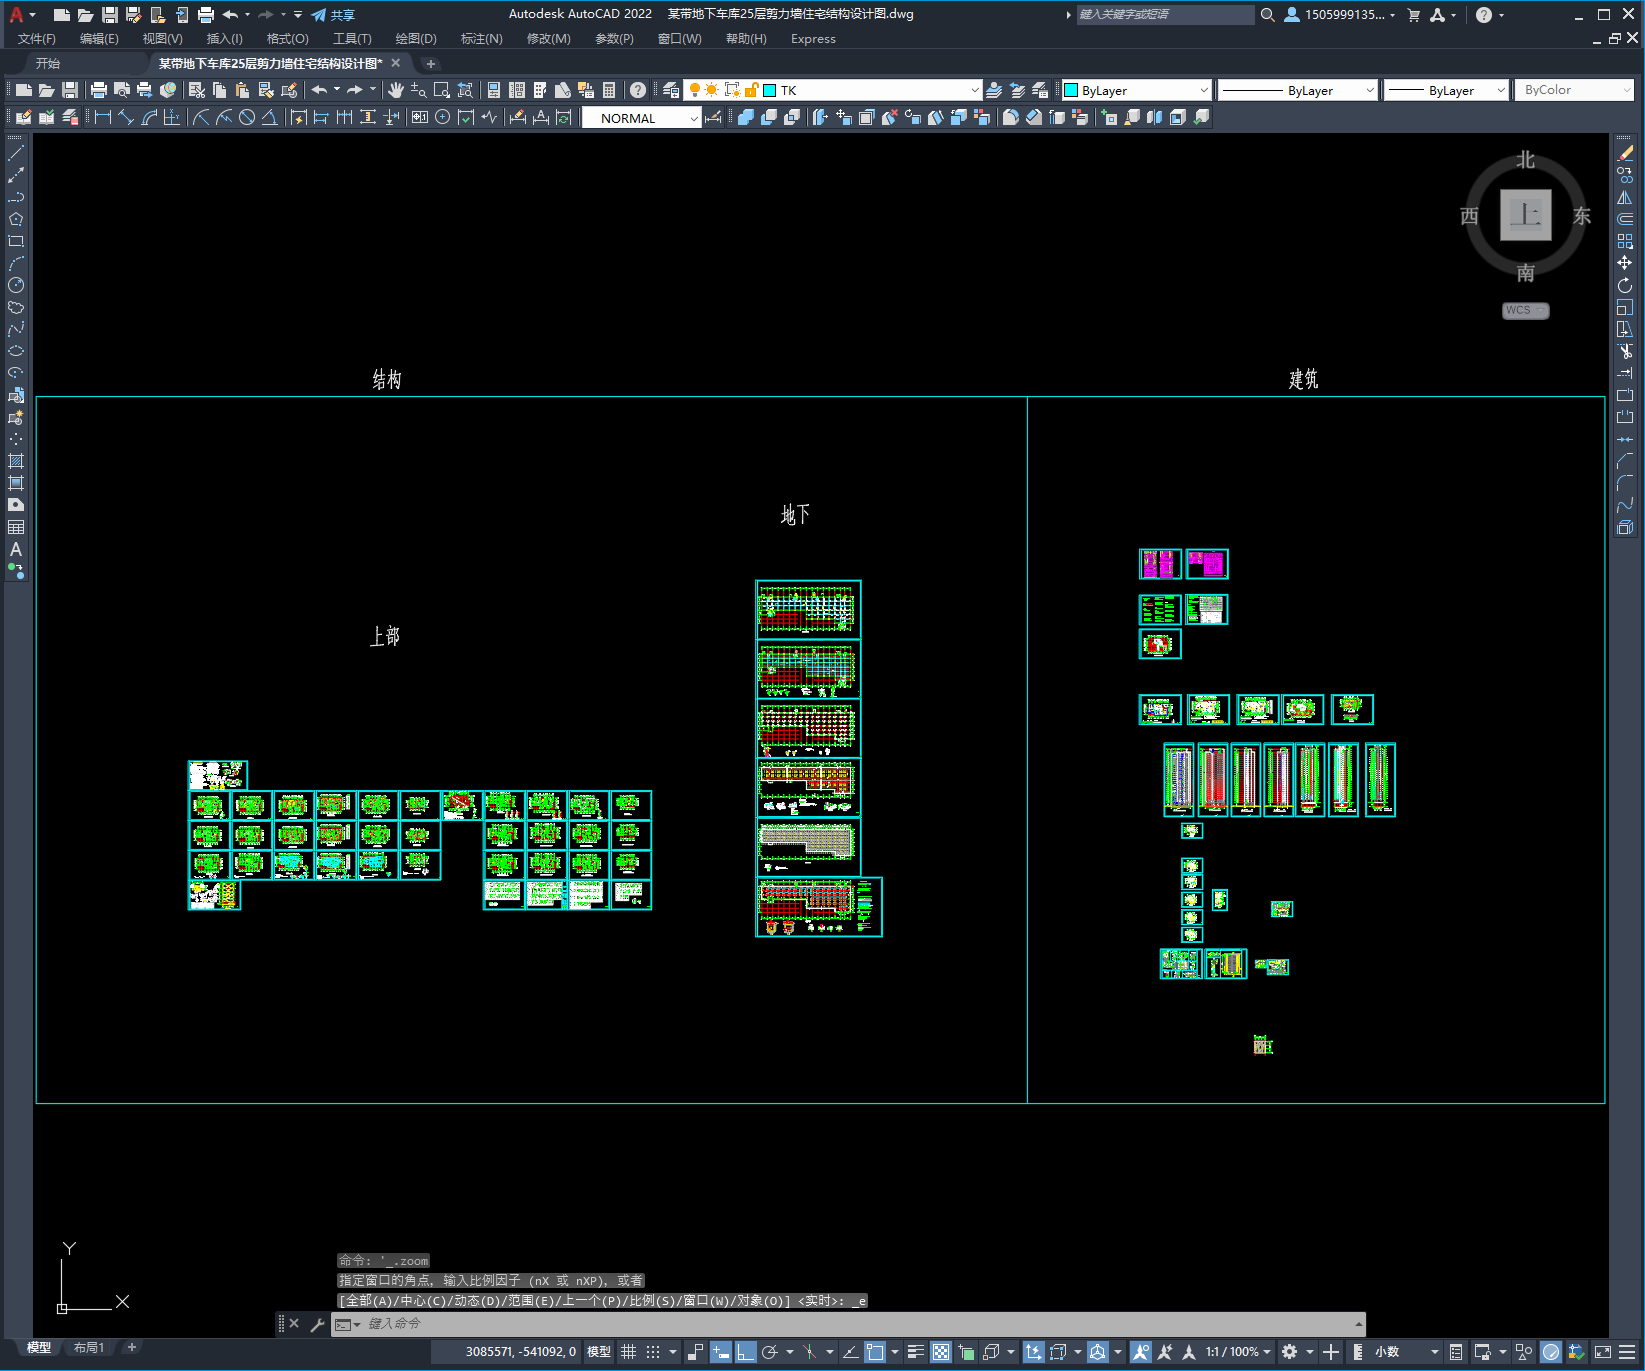1645x1371 pixels.
Task: Select the Polygon draw tool
Action: tap(16, 219)
